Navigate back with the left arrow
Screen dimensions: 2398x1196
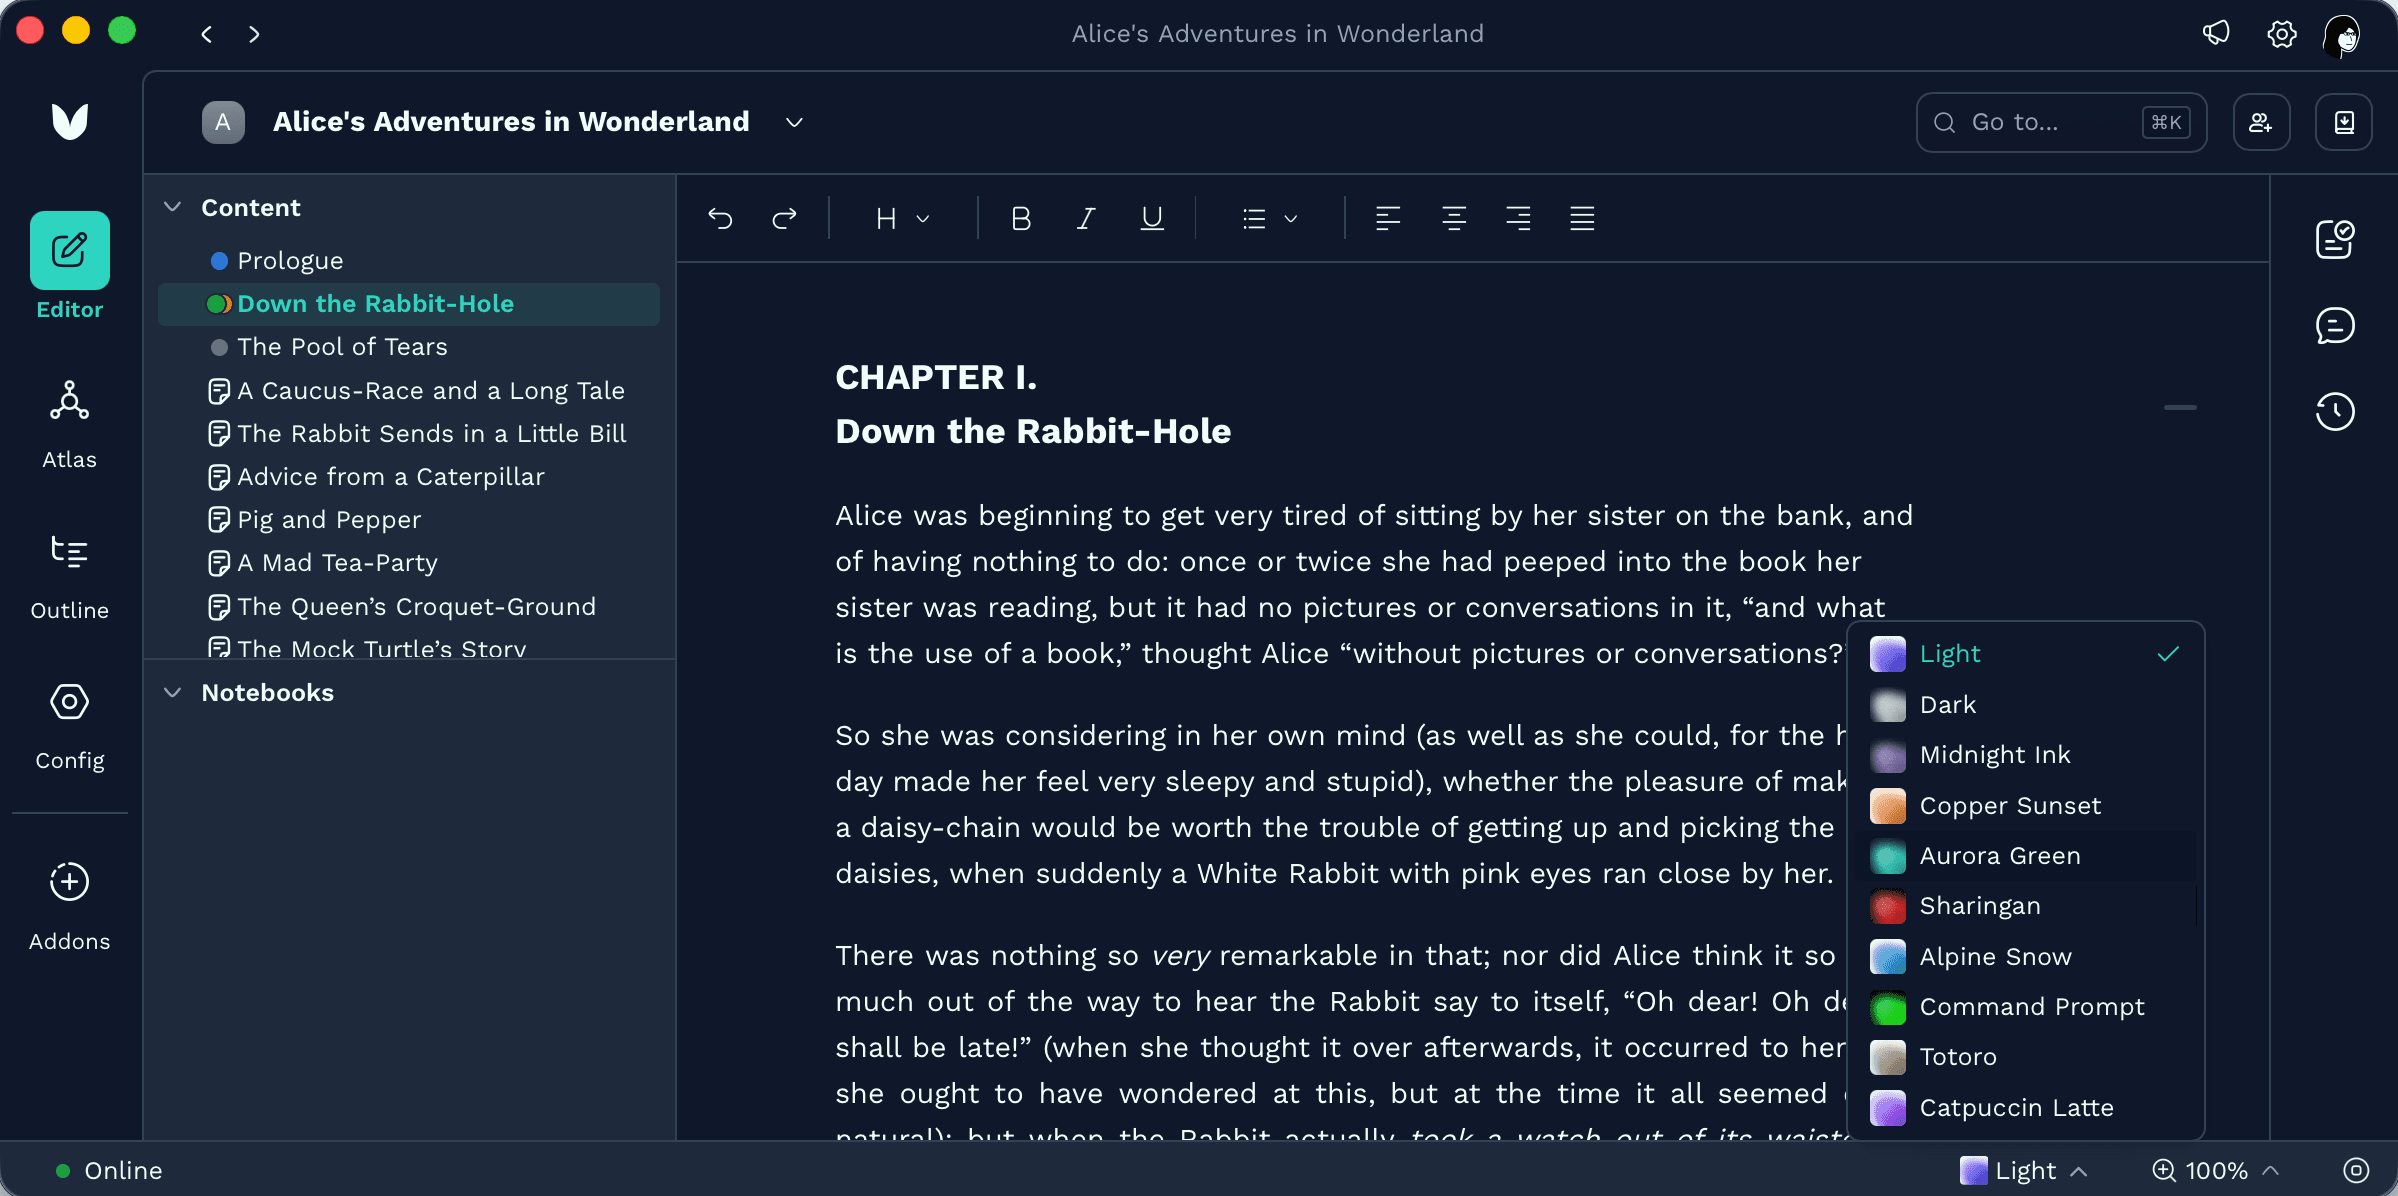pyautogui.click(x=206, y=34)
